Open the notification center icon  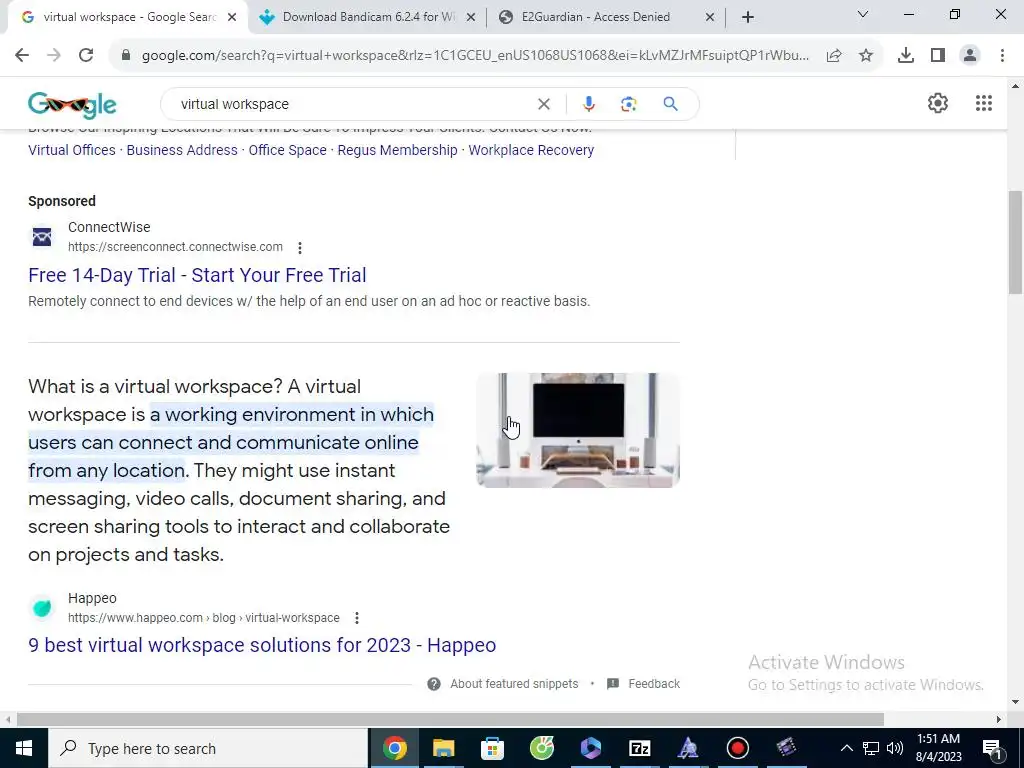(991, 748)
